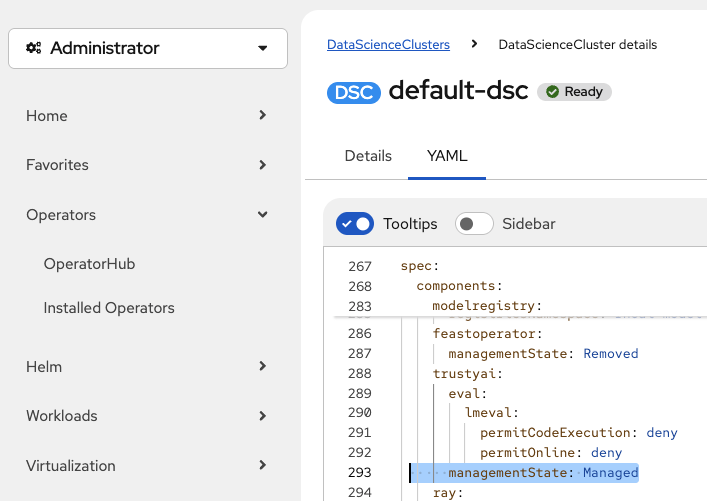The width and height of the screenshot is (707, 501).
Task: Expand the Favorites navigation section
Action: [x=147, y=165]
